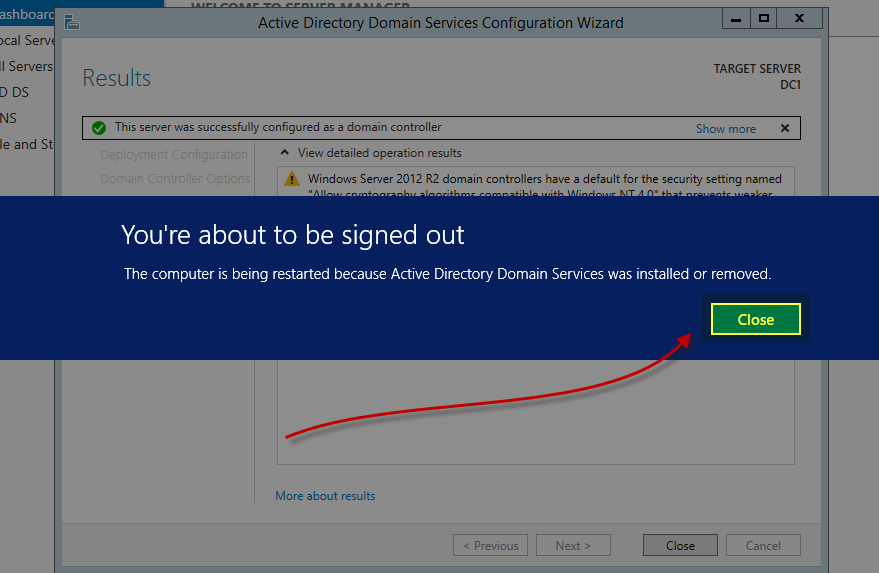Click the Cancel button in the wizard
879x573 pixels.
[x=763, y=546]
